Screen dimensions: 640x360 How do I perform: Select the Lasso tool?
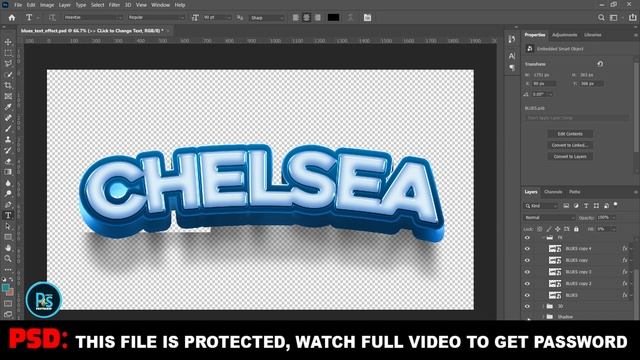8,64
